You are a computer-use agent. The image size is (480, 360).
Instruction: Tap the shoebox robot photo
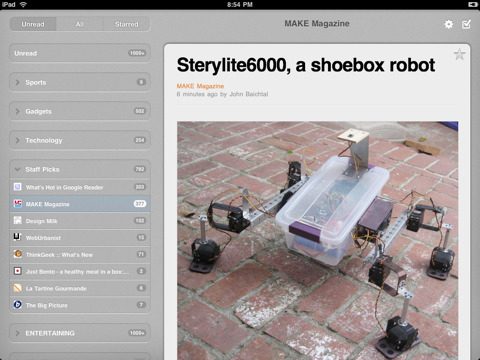coord(317,240)
